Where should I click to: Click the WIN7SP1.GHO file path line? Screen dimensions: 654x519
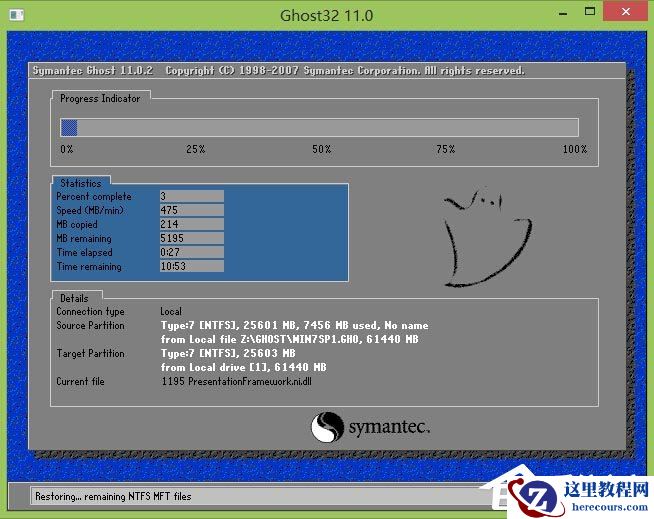(x=289, y=339)
